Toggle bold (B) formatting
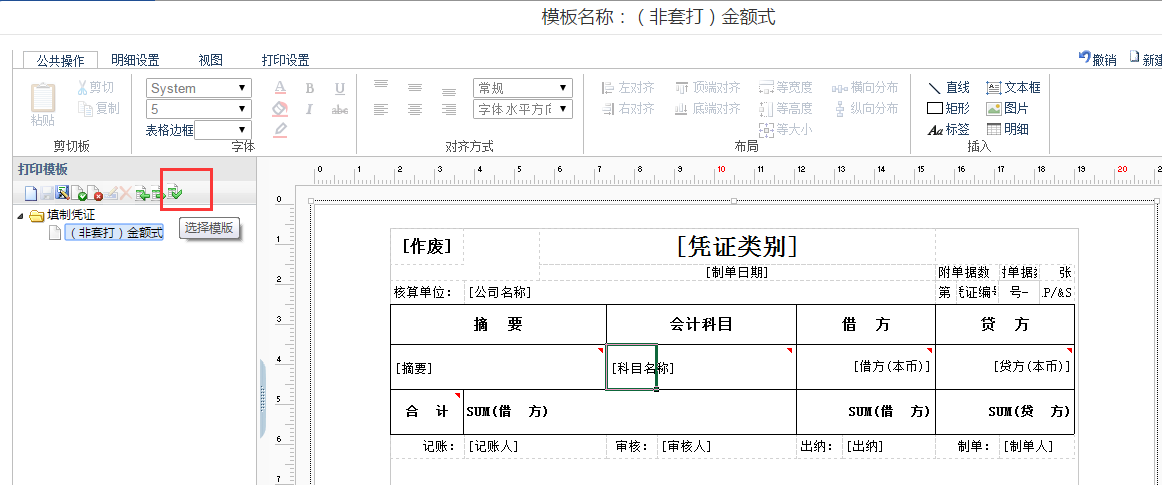The width and height of the screenshot is (1162, 485). click(310, 88)
